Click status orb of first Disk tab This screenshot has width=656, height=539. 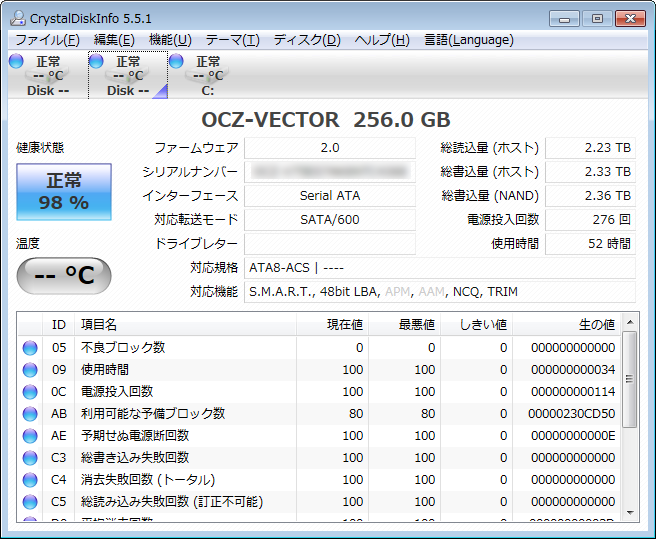click(x=15, y=62)
